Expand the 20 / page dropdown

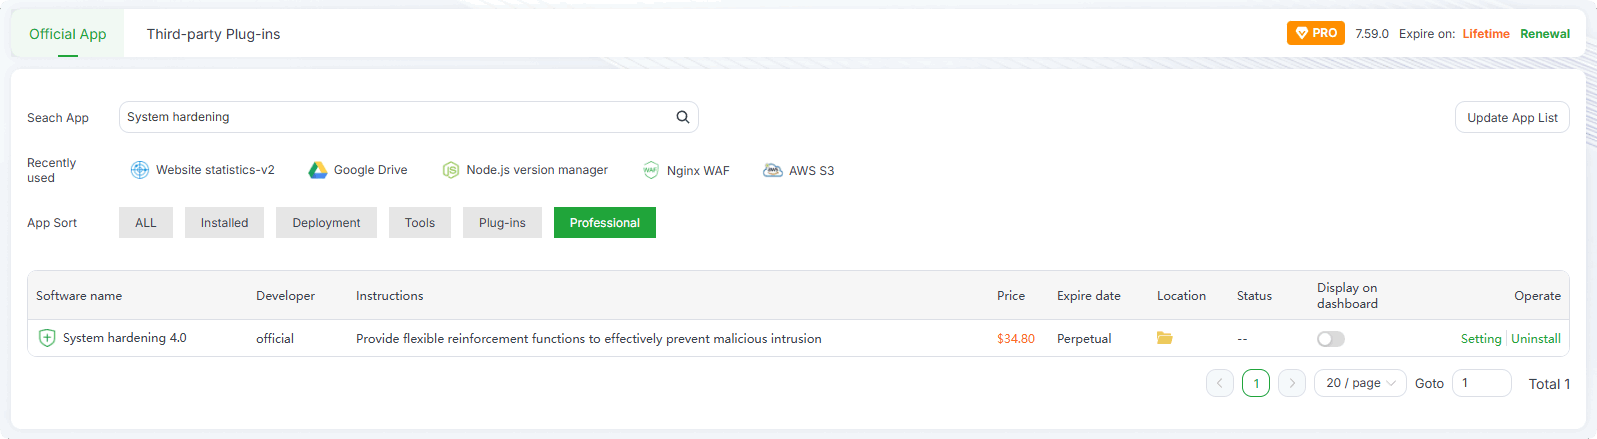pyautogui.click(x=1360, y=383)
